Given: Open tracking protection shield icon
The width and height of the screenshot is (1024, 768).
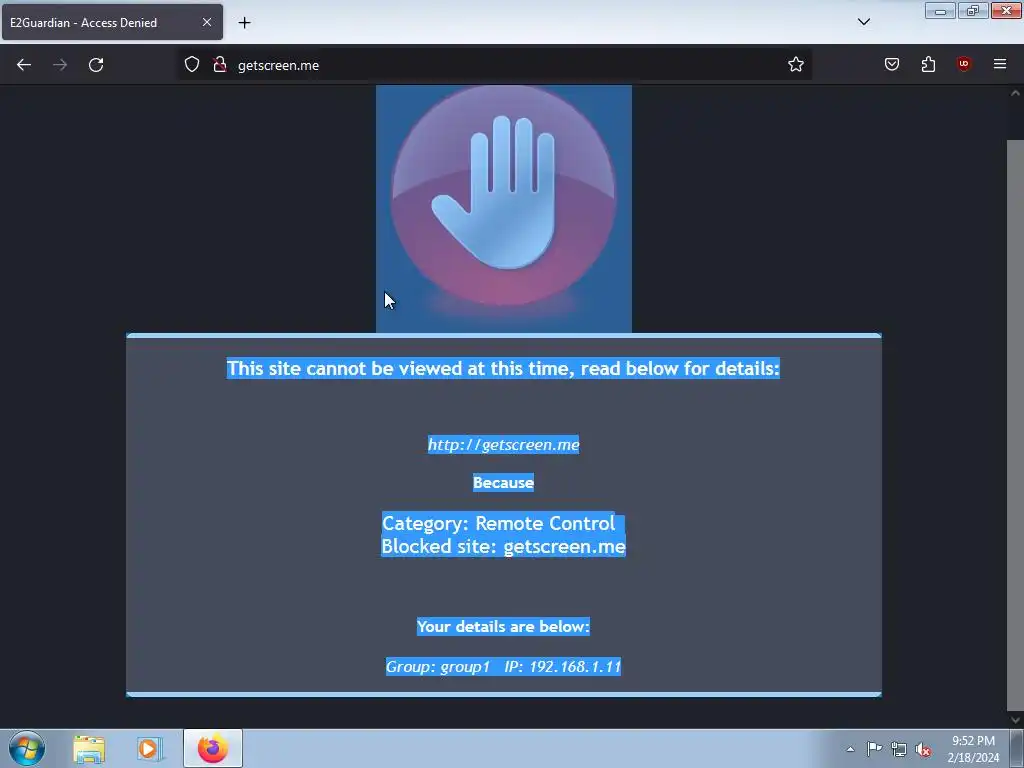Looking at the screenshot, I should click(x=191, y=65).
